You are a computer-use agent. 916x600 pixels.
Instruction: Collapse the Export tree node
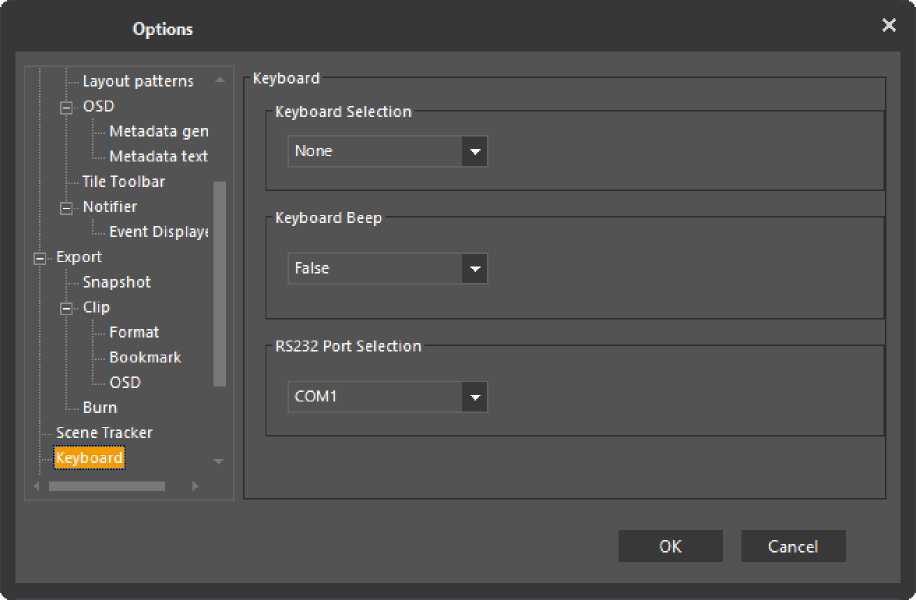(41, 258)
